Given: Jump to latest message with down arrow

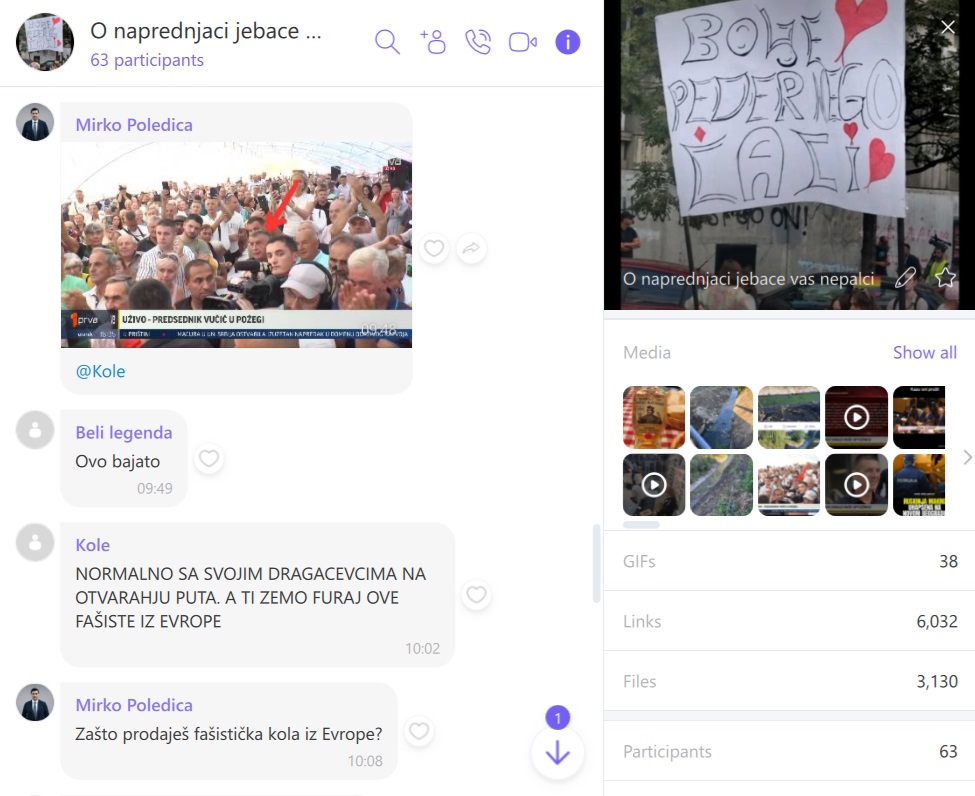Looking at the screenshot, I should click(558, 752).
